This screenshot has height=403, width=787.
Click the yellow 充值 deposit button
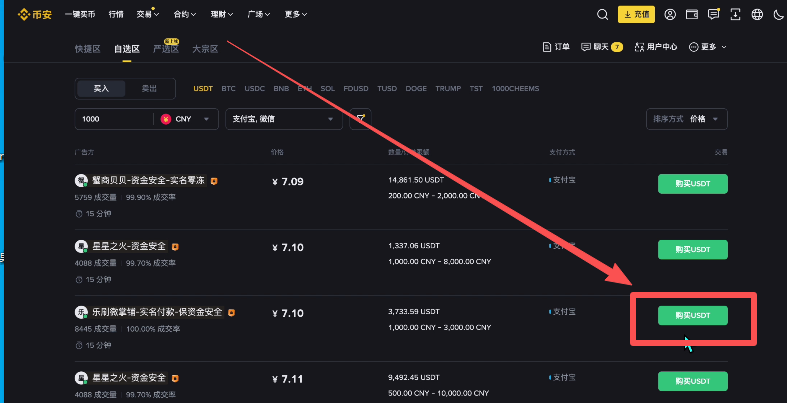coord(636,15)
